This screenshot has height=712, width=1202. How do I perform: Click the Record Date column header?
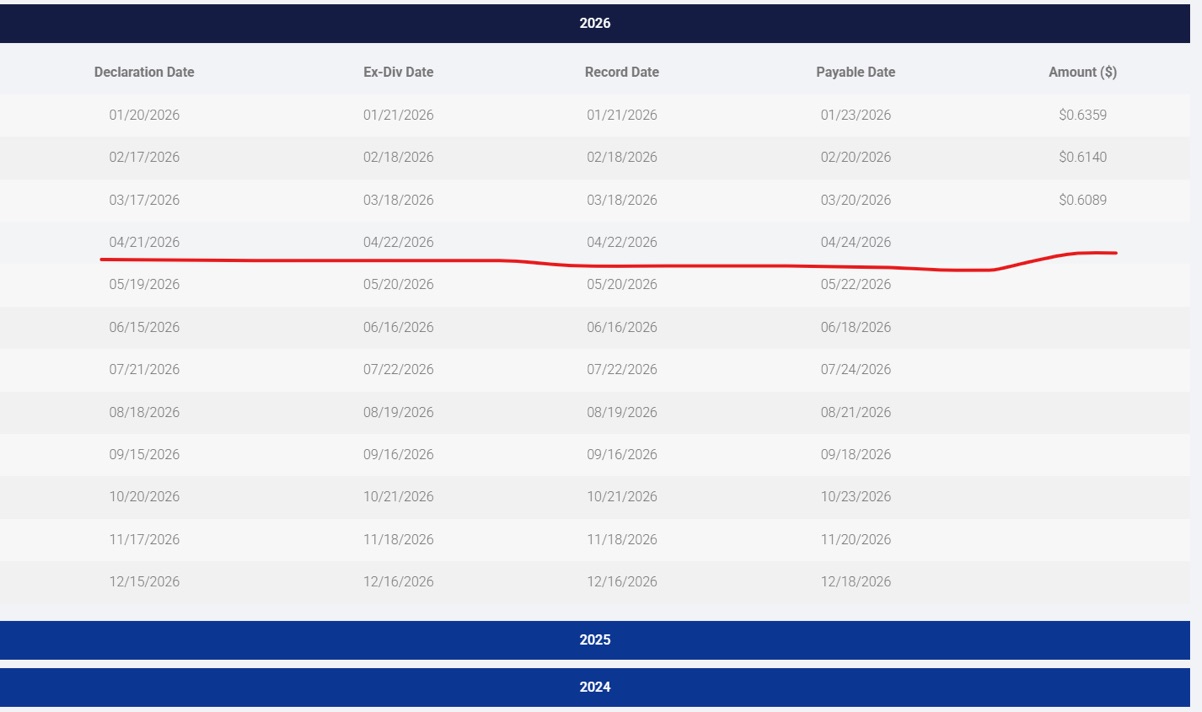coord(622,72)
